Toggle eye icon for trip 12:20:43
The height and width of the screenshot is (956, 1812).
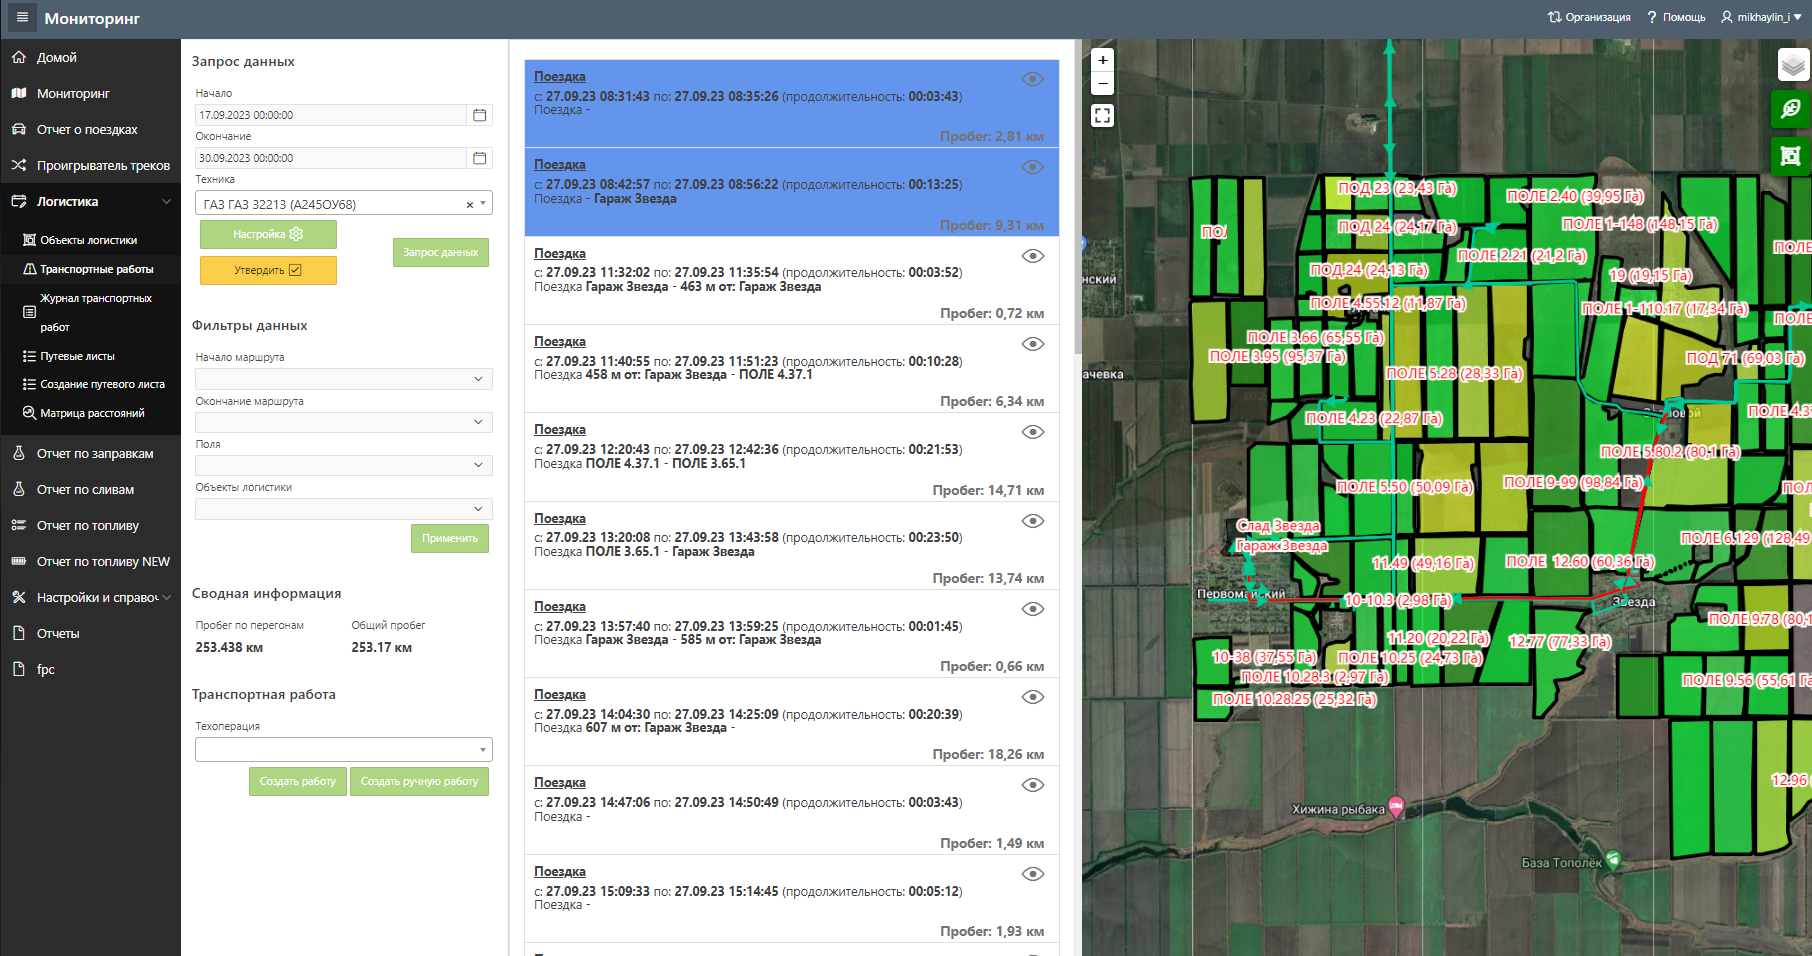1032,432
